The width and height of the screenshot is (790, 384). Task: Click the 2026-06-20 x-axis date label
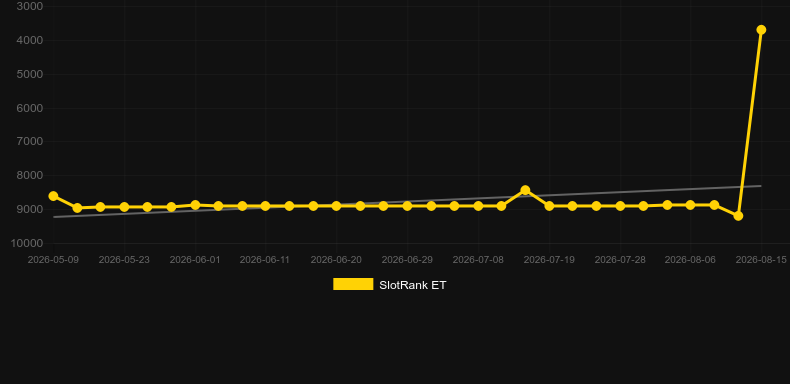tap(336, 260)
